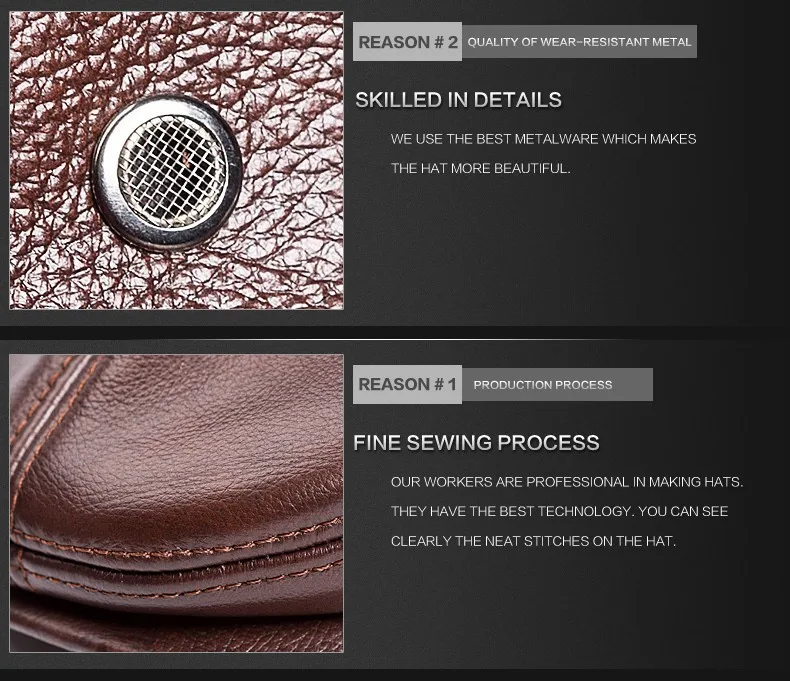Click the metal mesh eyelet image
The image size is (790, 681).
click(x=176, y=160)
